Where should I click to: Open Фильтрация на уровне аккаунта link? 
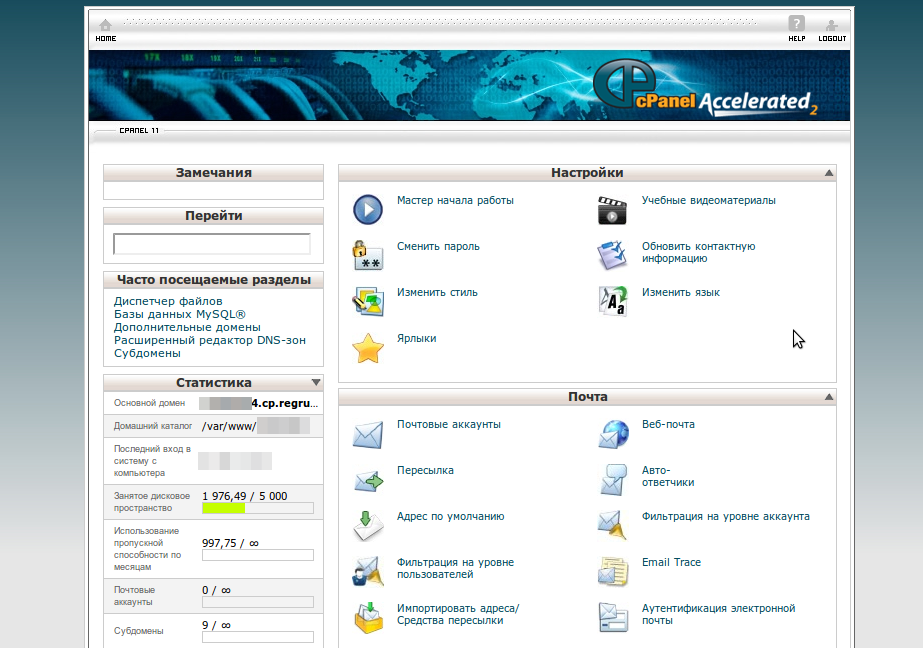(725, 517)
